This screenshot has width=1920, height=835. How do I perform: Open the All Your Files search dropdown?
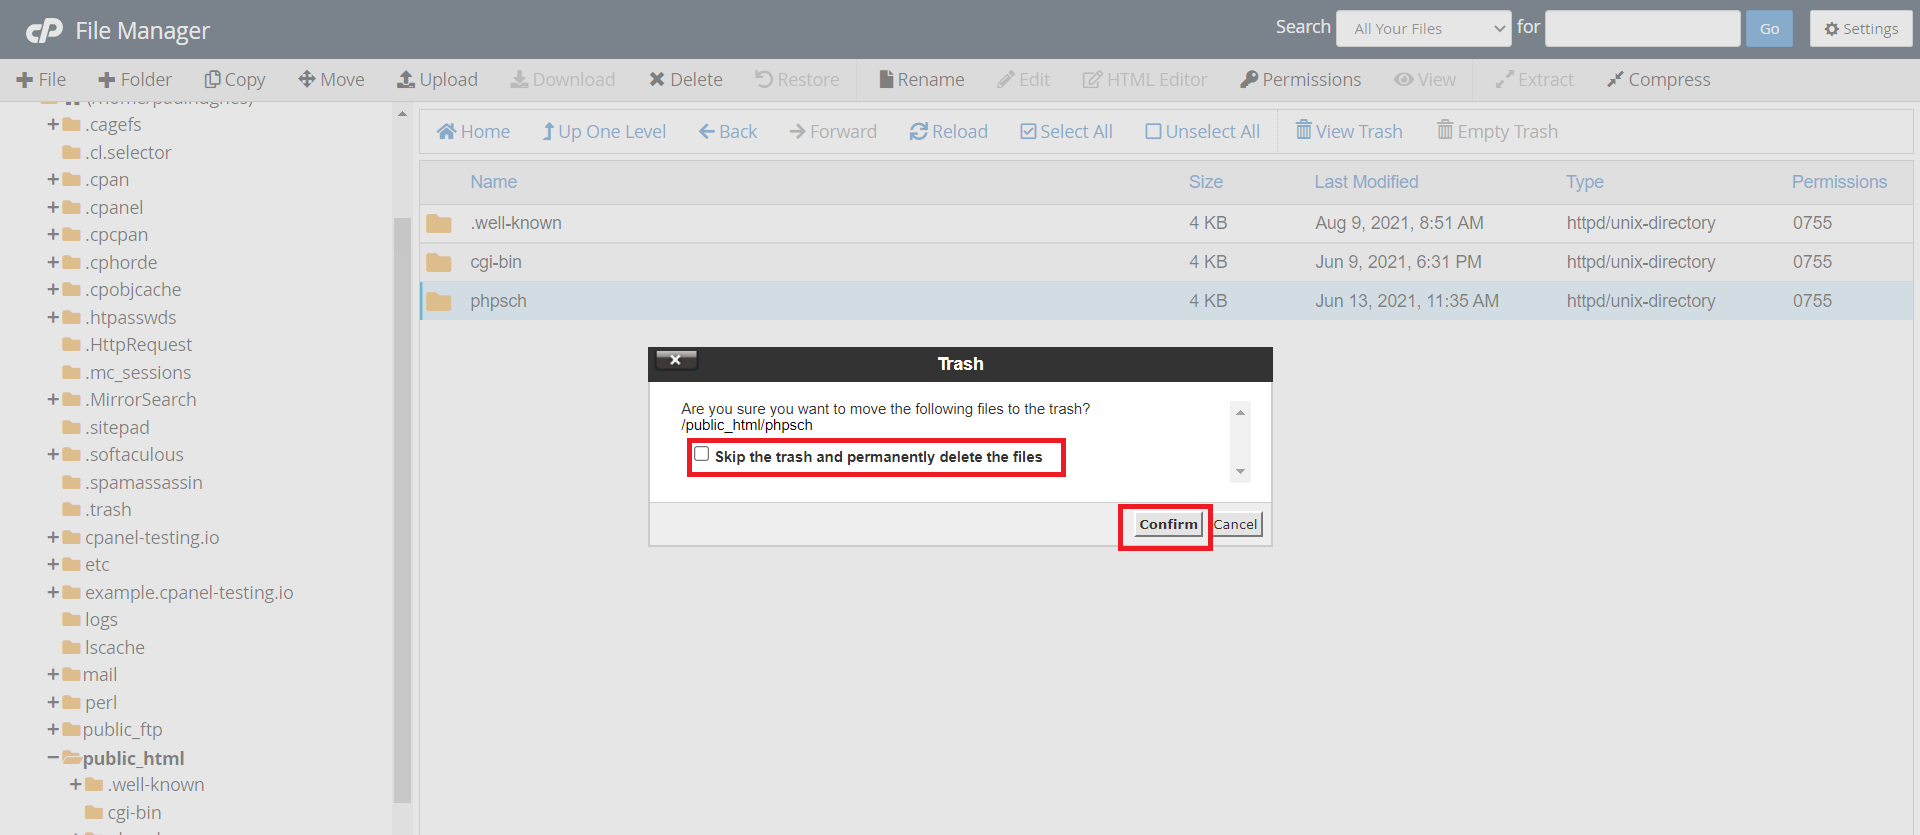click(1424, 29)
